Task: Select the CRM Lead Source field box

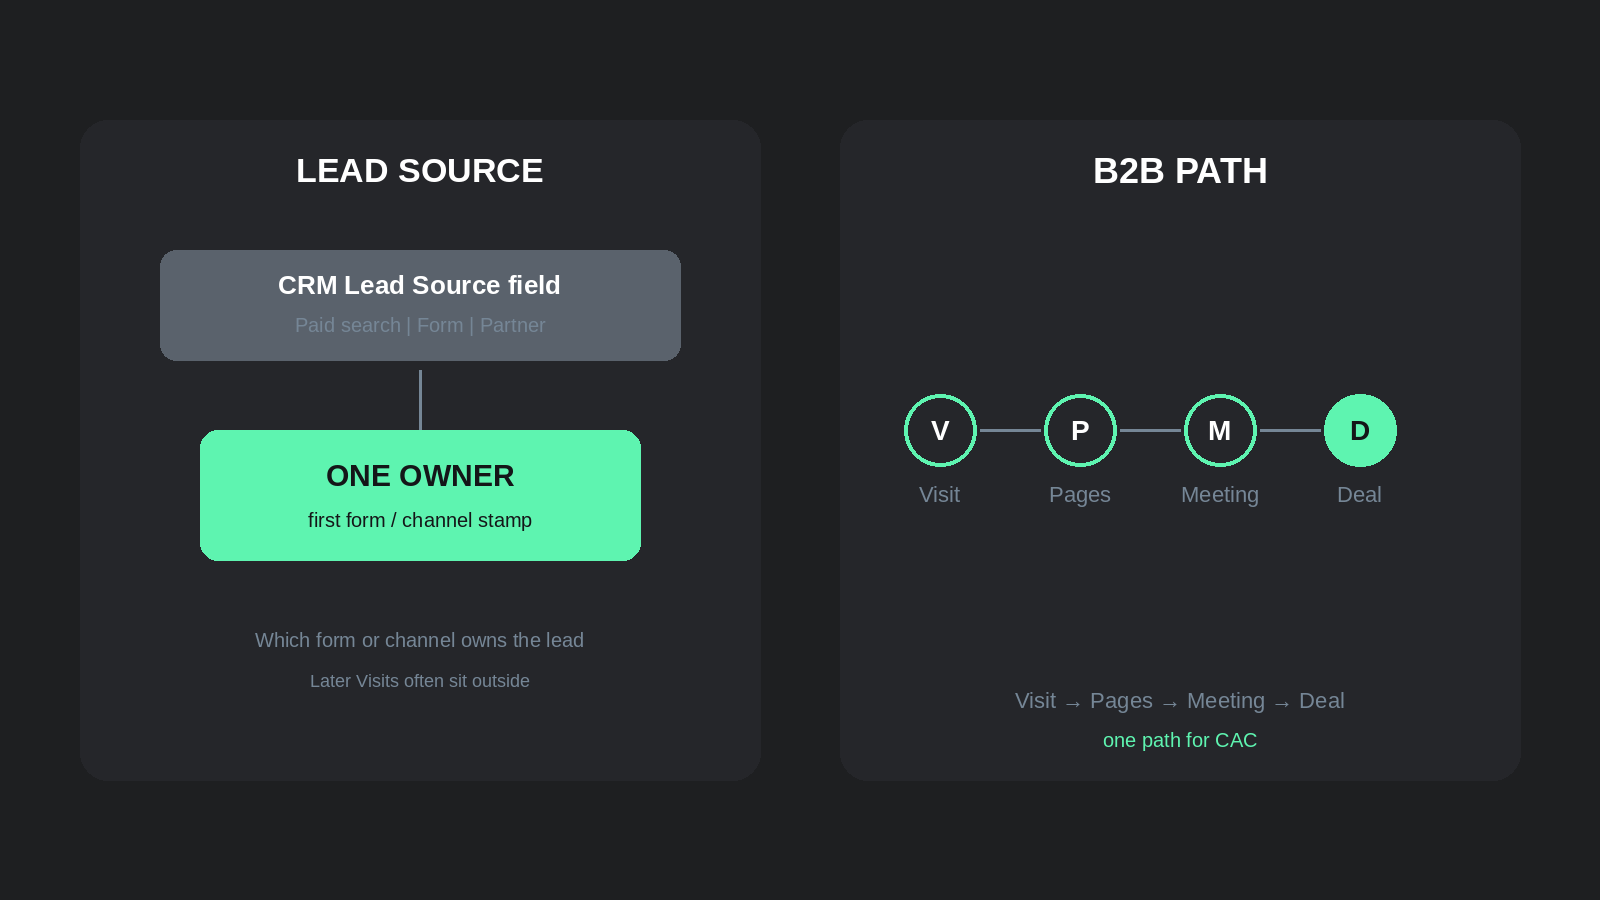Action: point(420,305)
